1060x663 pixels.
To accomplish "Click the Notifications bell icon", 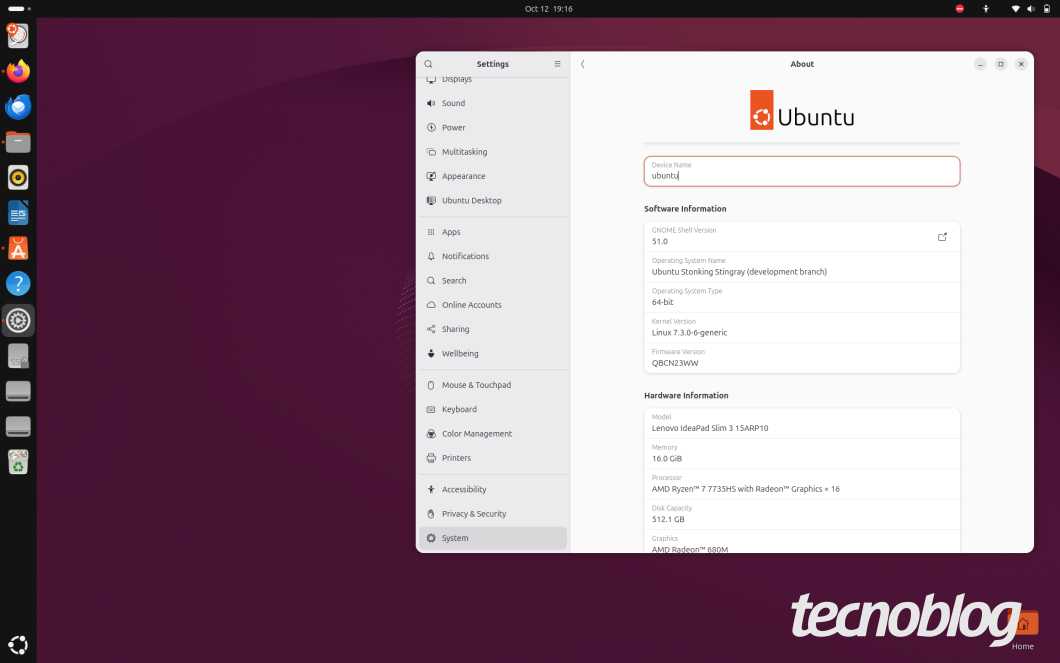I will click(431, 256).
